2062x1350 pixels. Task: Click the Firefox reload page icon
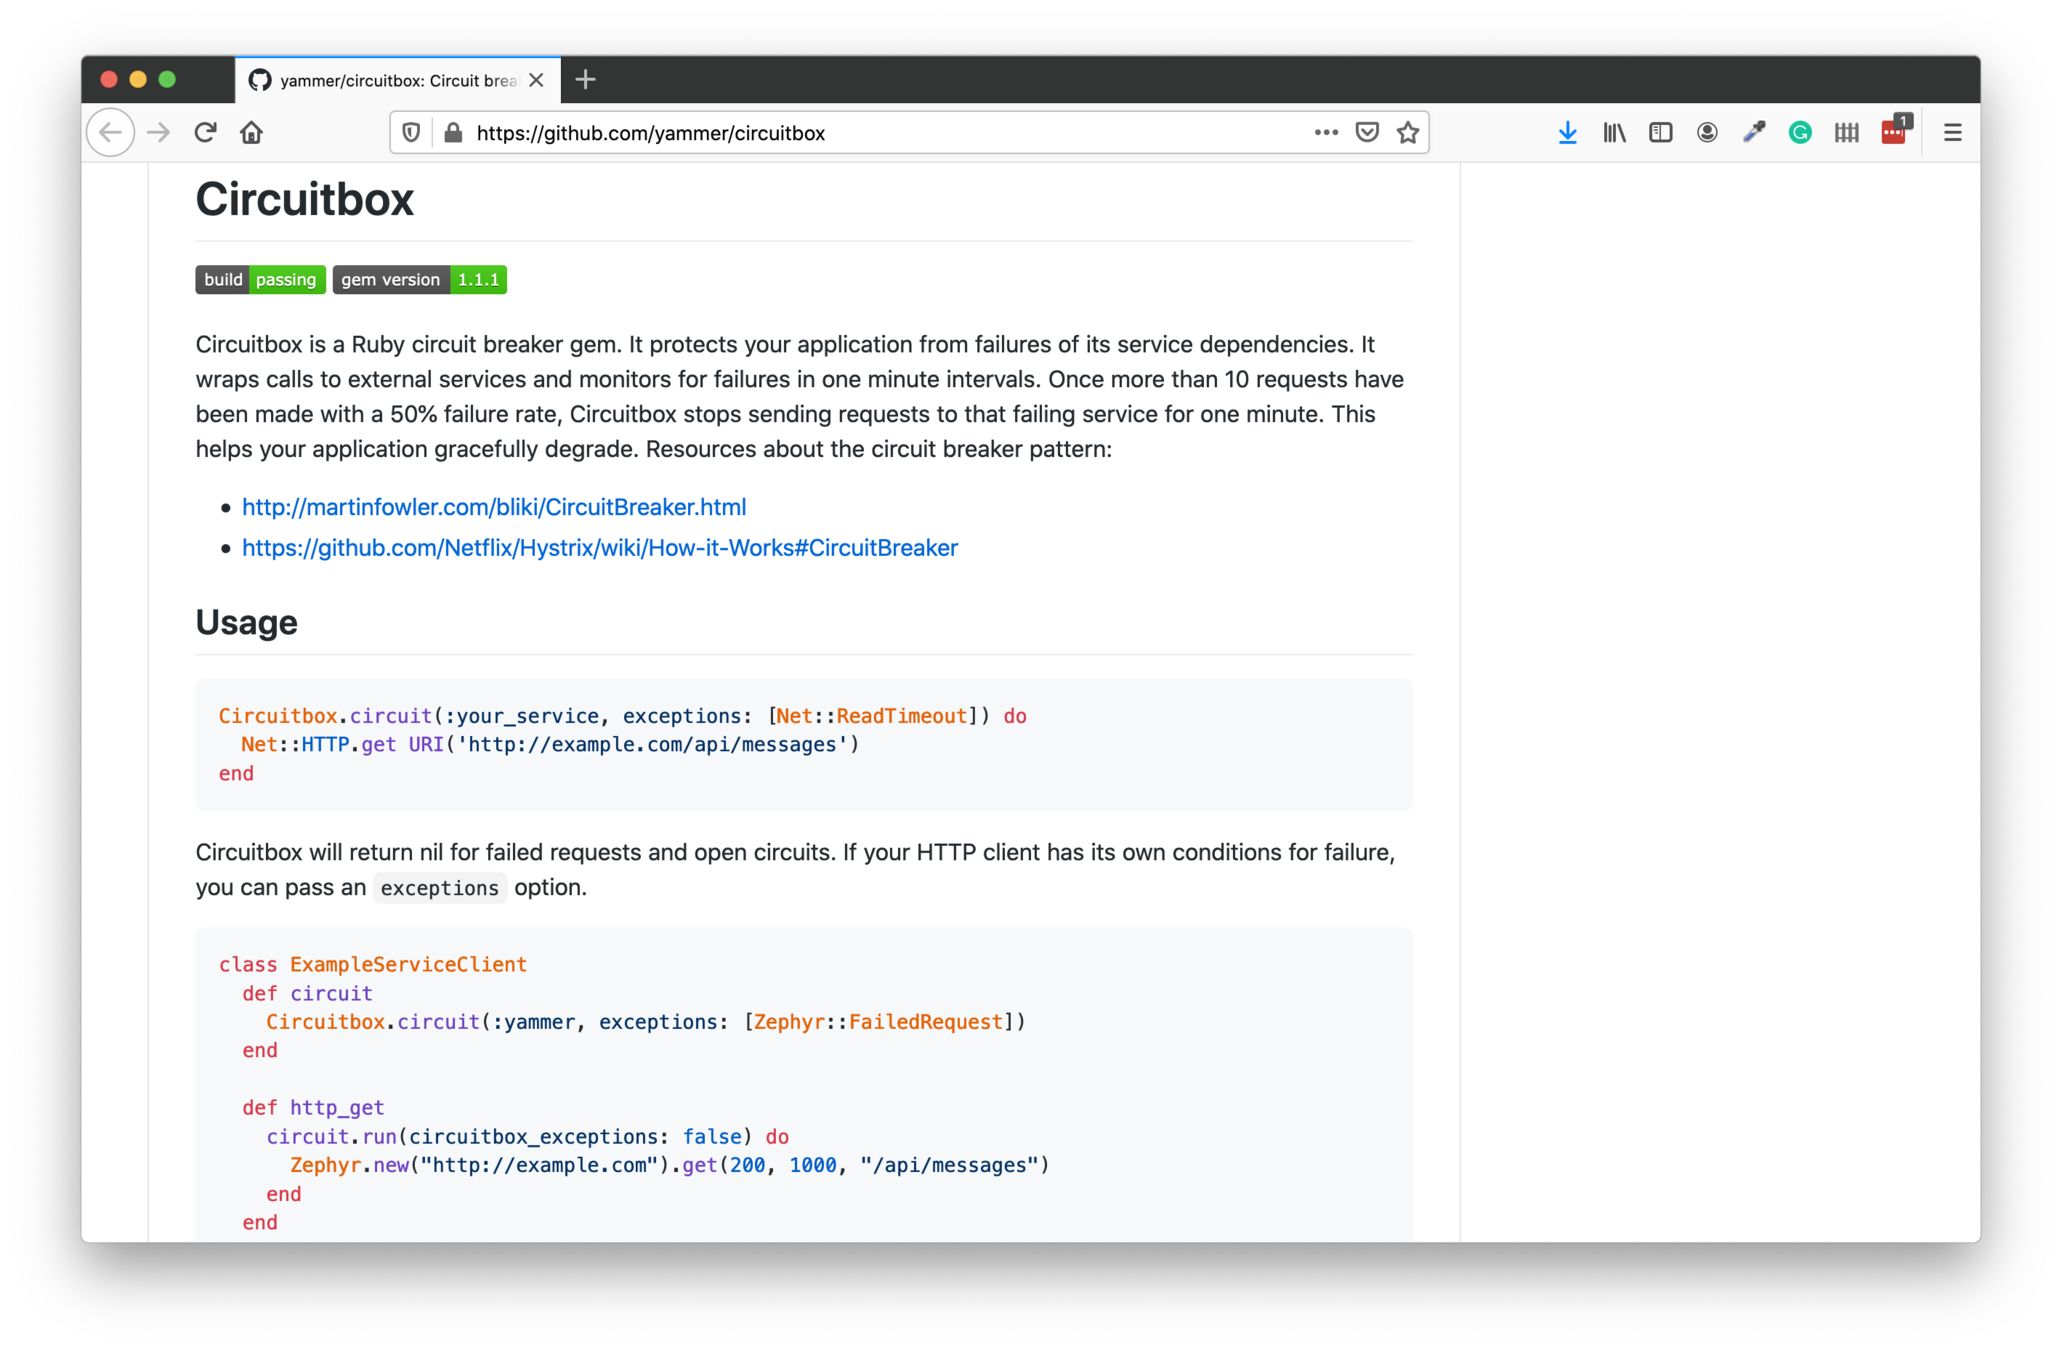[205, 132]
